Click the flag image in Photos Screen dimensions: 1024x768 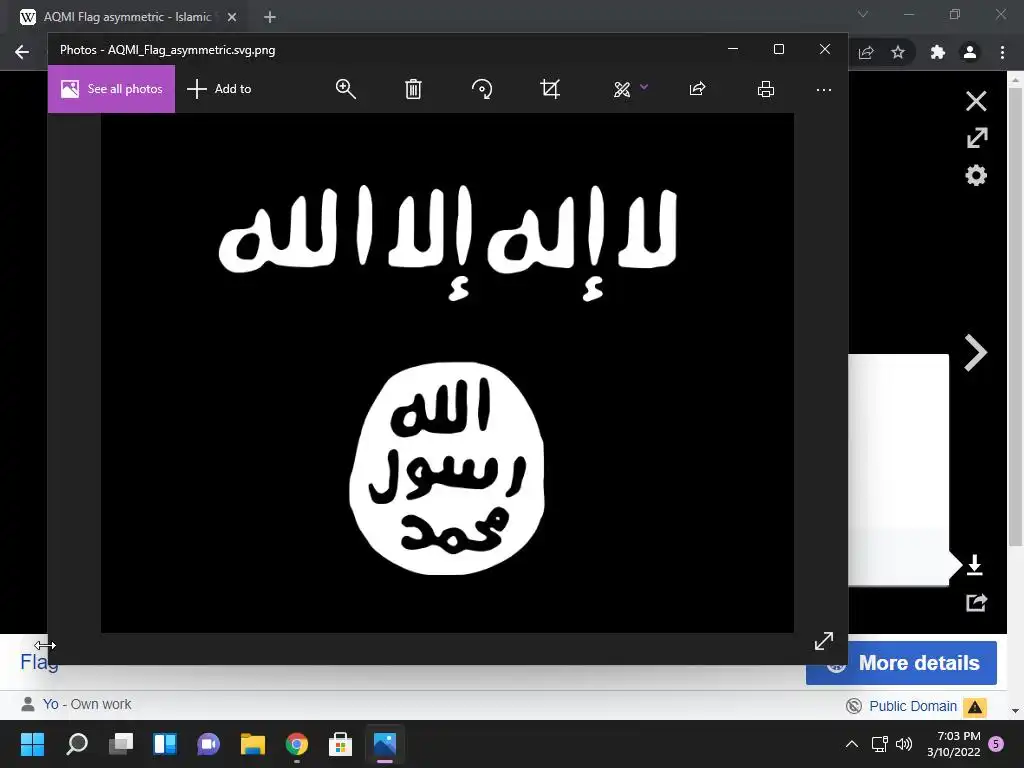coord(447,373)
